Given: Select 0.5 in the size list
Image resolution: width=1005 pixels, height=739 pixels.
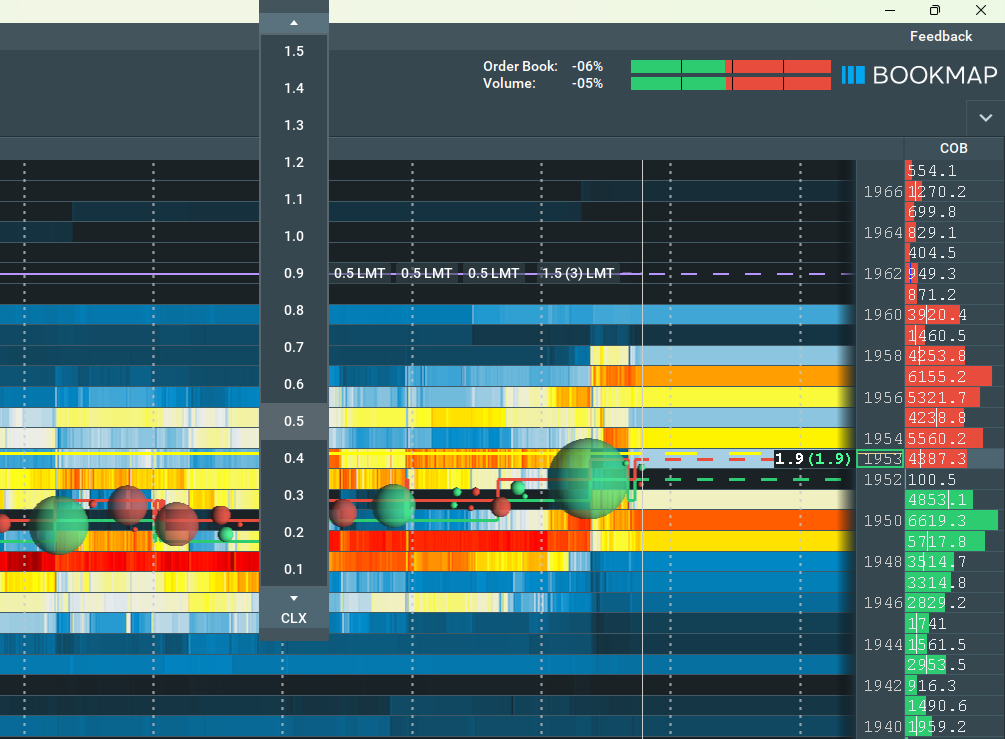Looking at the screenshot, I should point(293,421).
